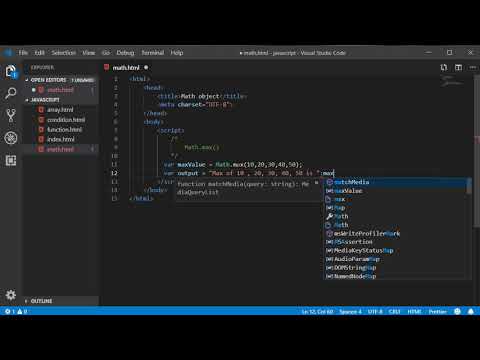The height and width of the screenshot is (360, 480).
Task: Open the Go menu
Action: [106, 53]
